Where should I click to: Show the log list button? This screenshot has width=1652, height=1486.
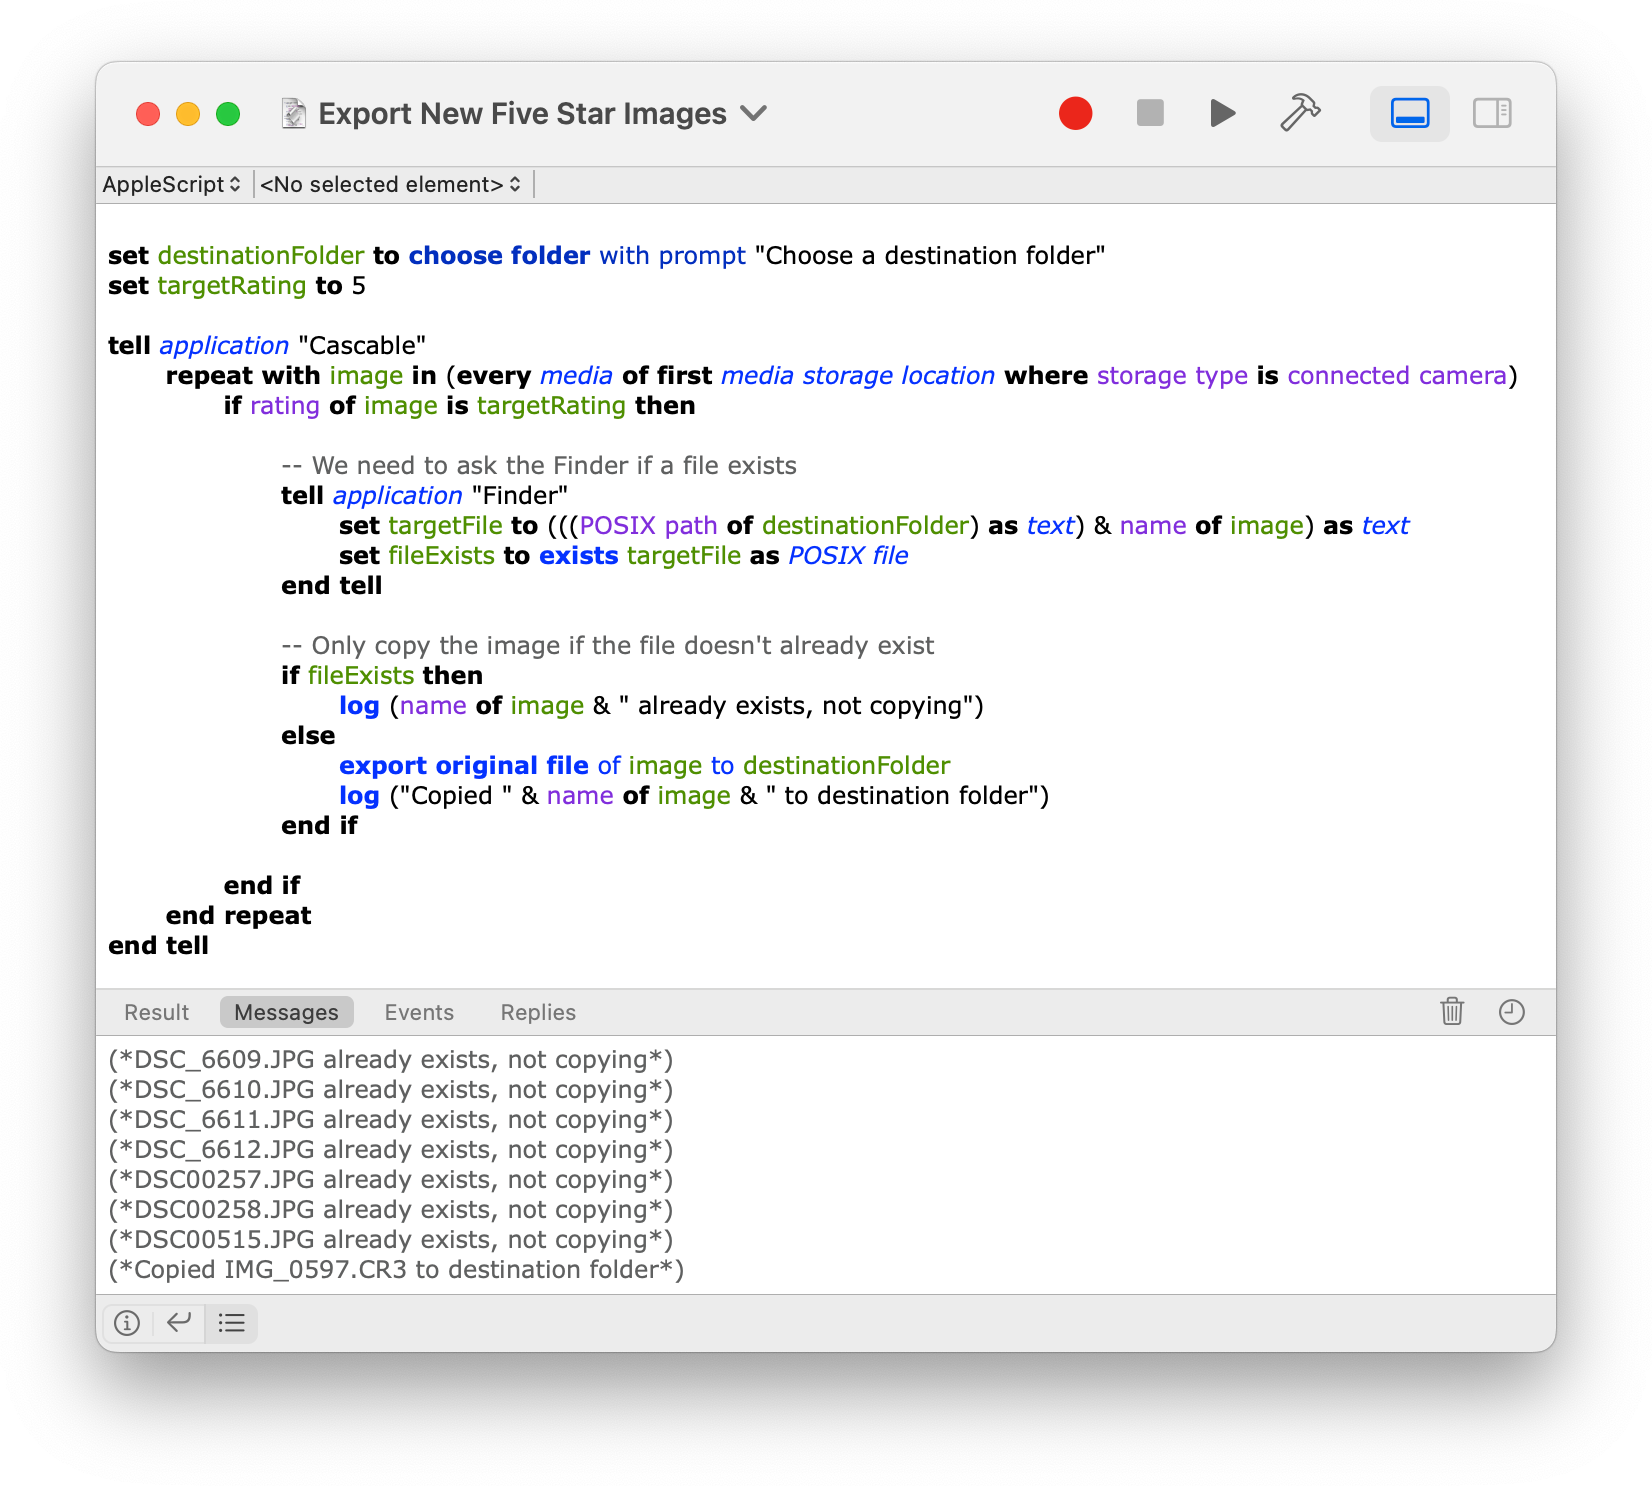pyautogui.click(x=232, y=1323)
